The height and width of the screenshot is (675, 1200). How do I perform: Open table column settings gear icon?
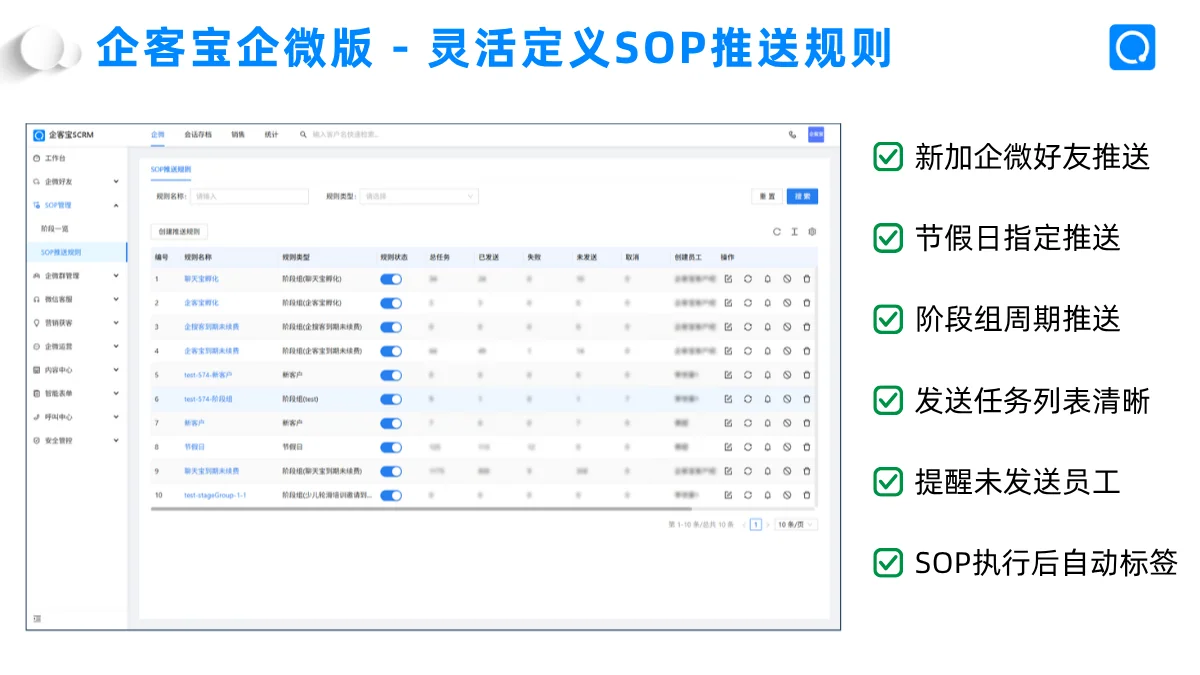point(812,231)
